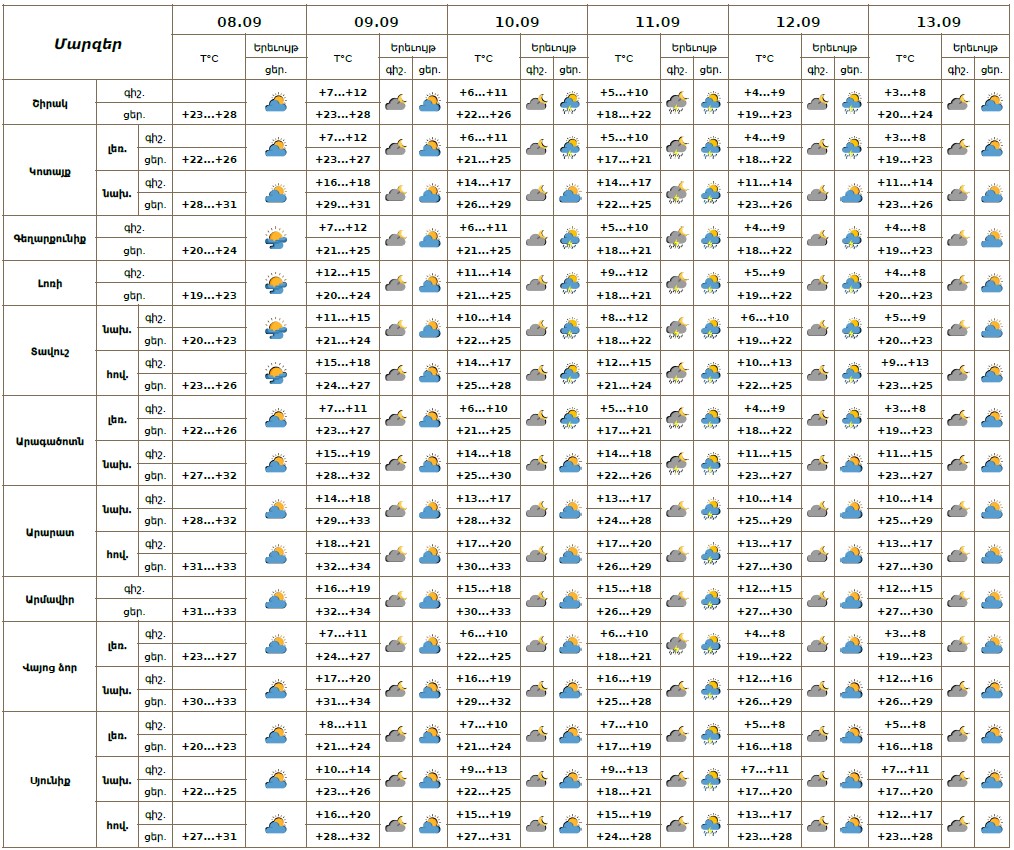Screen dimensions: 1014x850
Task: Click Գեղարքունիք's night weather icon for 12.09
Action: coord(817,238)
